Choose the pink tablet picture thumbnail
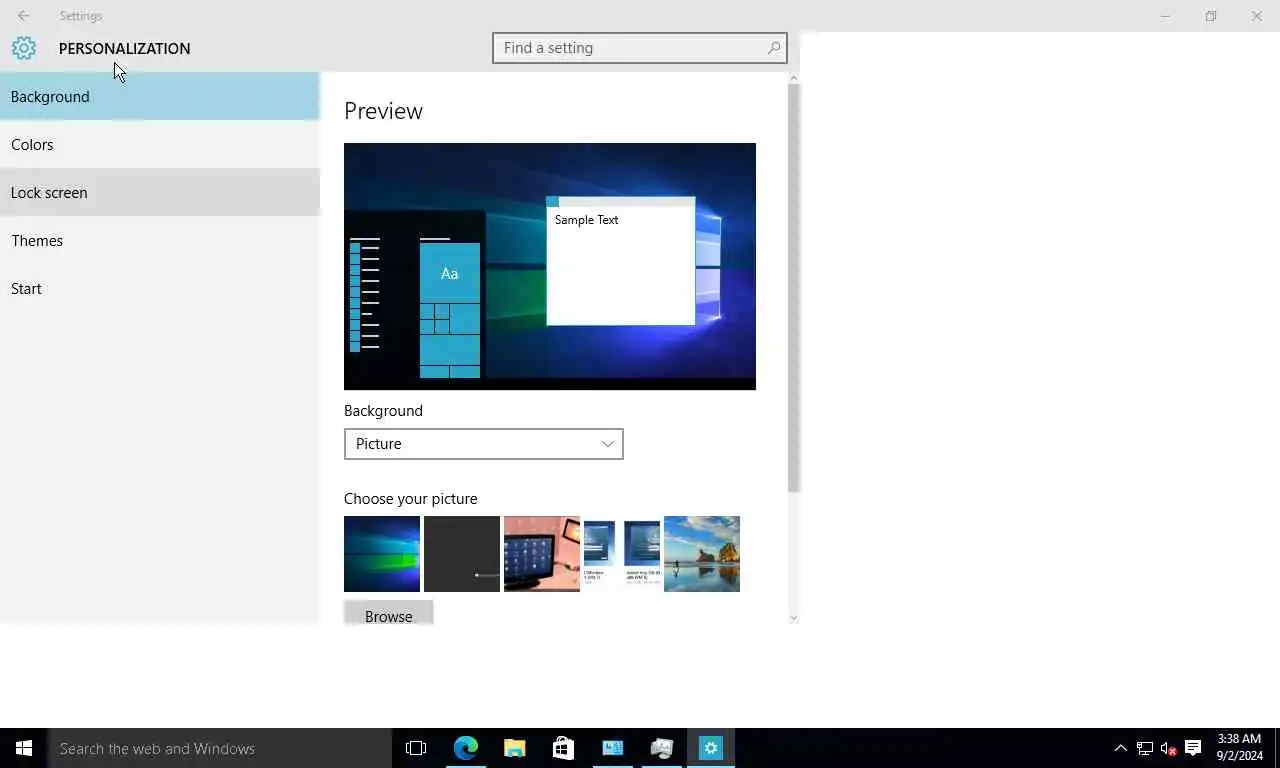 point(542,554)
